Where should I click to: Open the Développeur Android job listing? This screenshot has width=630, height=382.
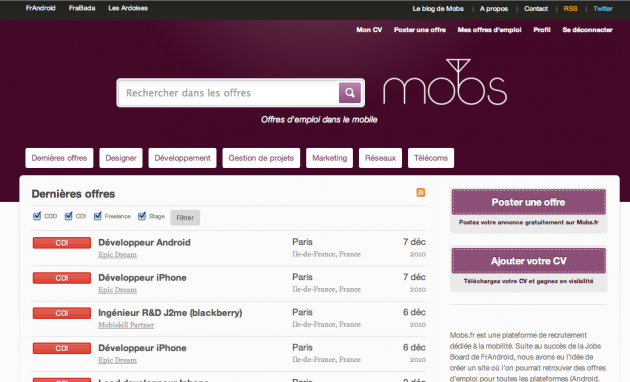click(x=144, y=243)
